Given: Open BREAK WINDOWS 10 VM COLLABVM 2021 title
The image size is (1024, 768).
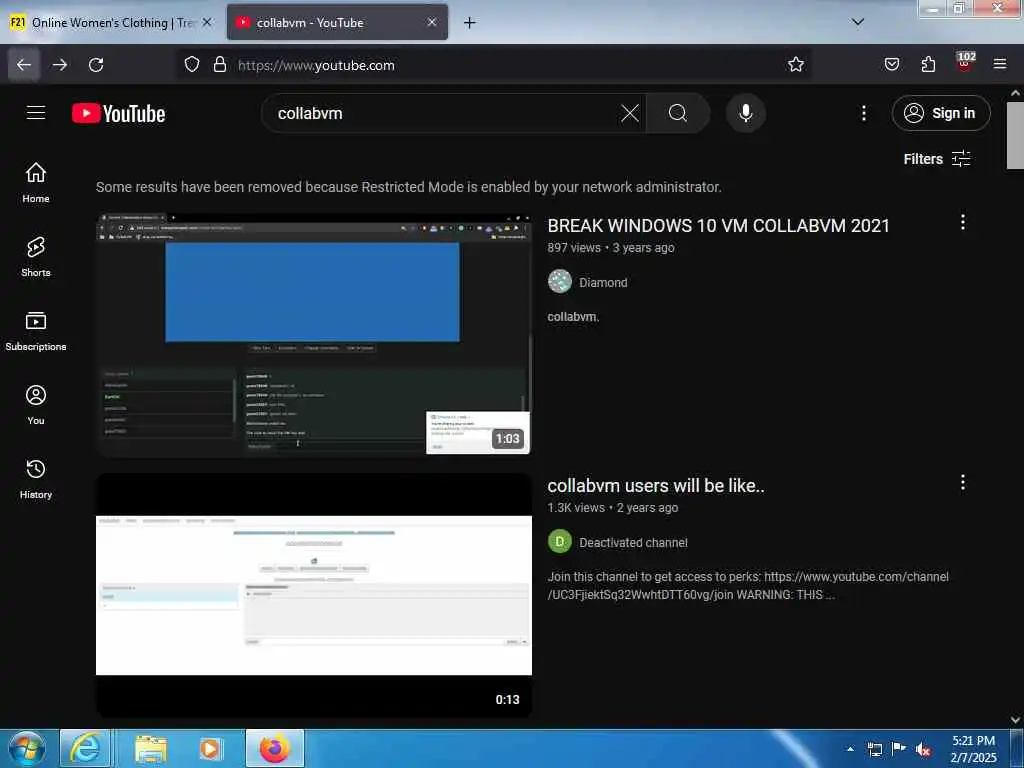Looking at the screenshot, I should click(718, 226).
